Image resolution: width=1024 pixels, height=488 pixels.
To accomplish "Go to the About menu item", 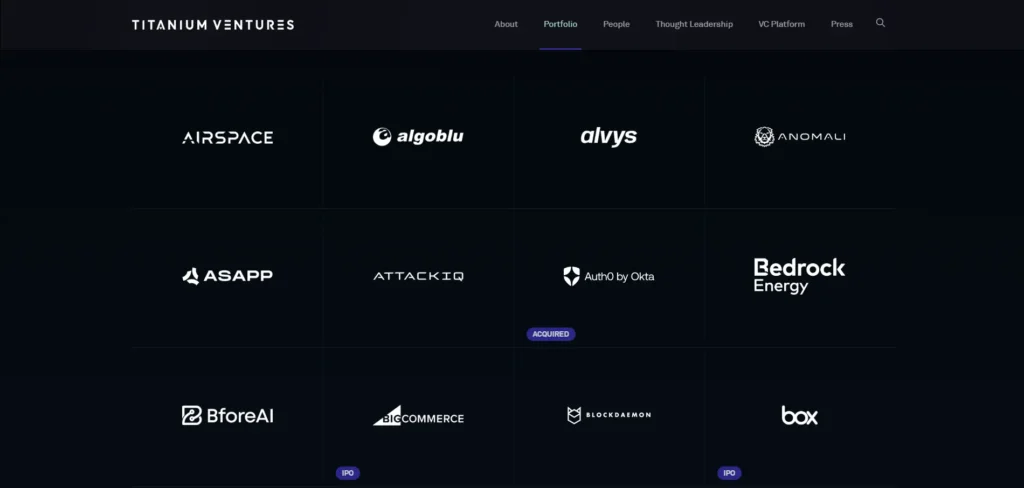I will (x=506, y=24).
